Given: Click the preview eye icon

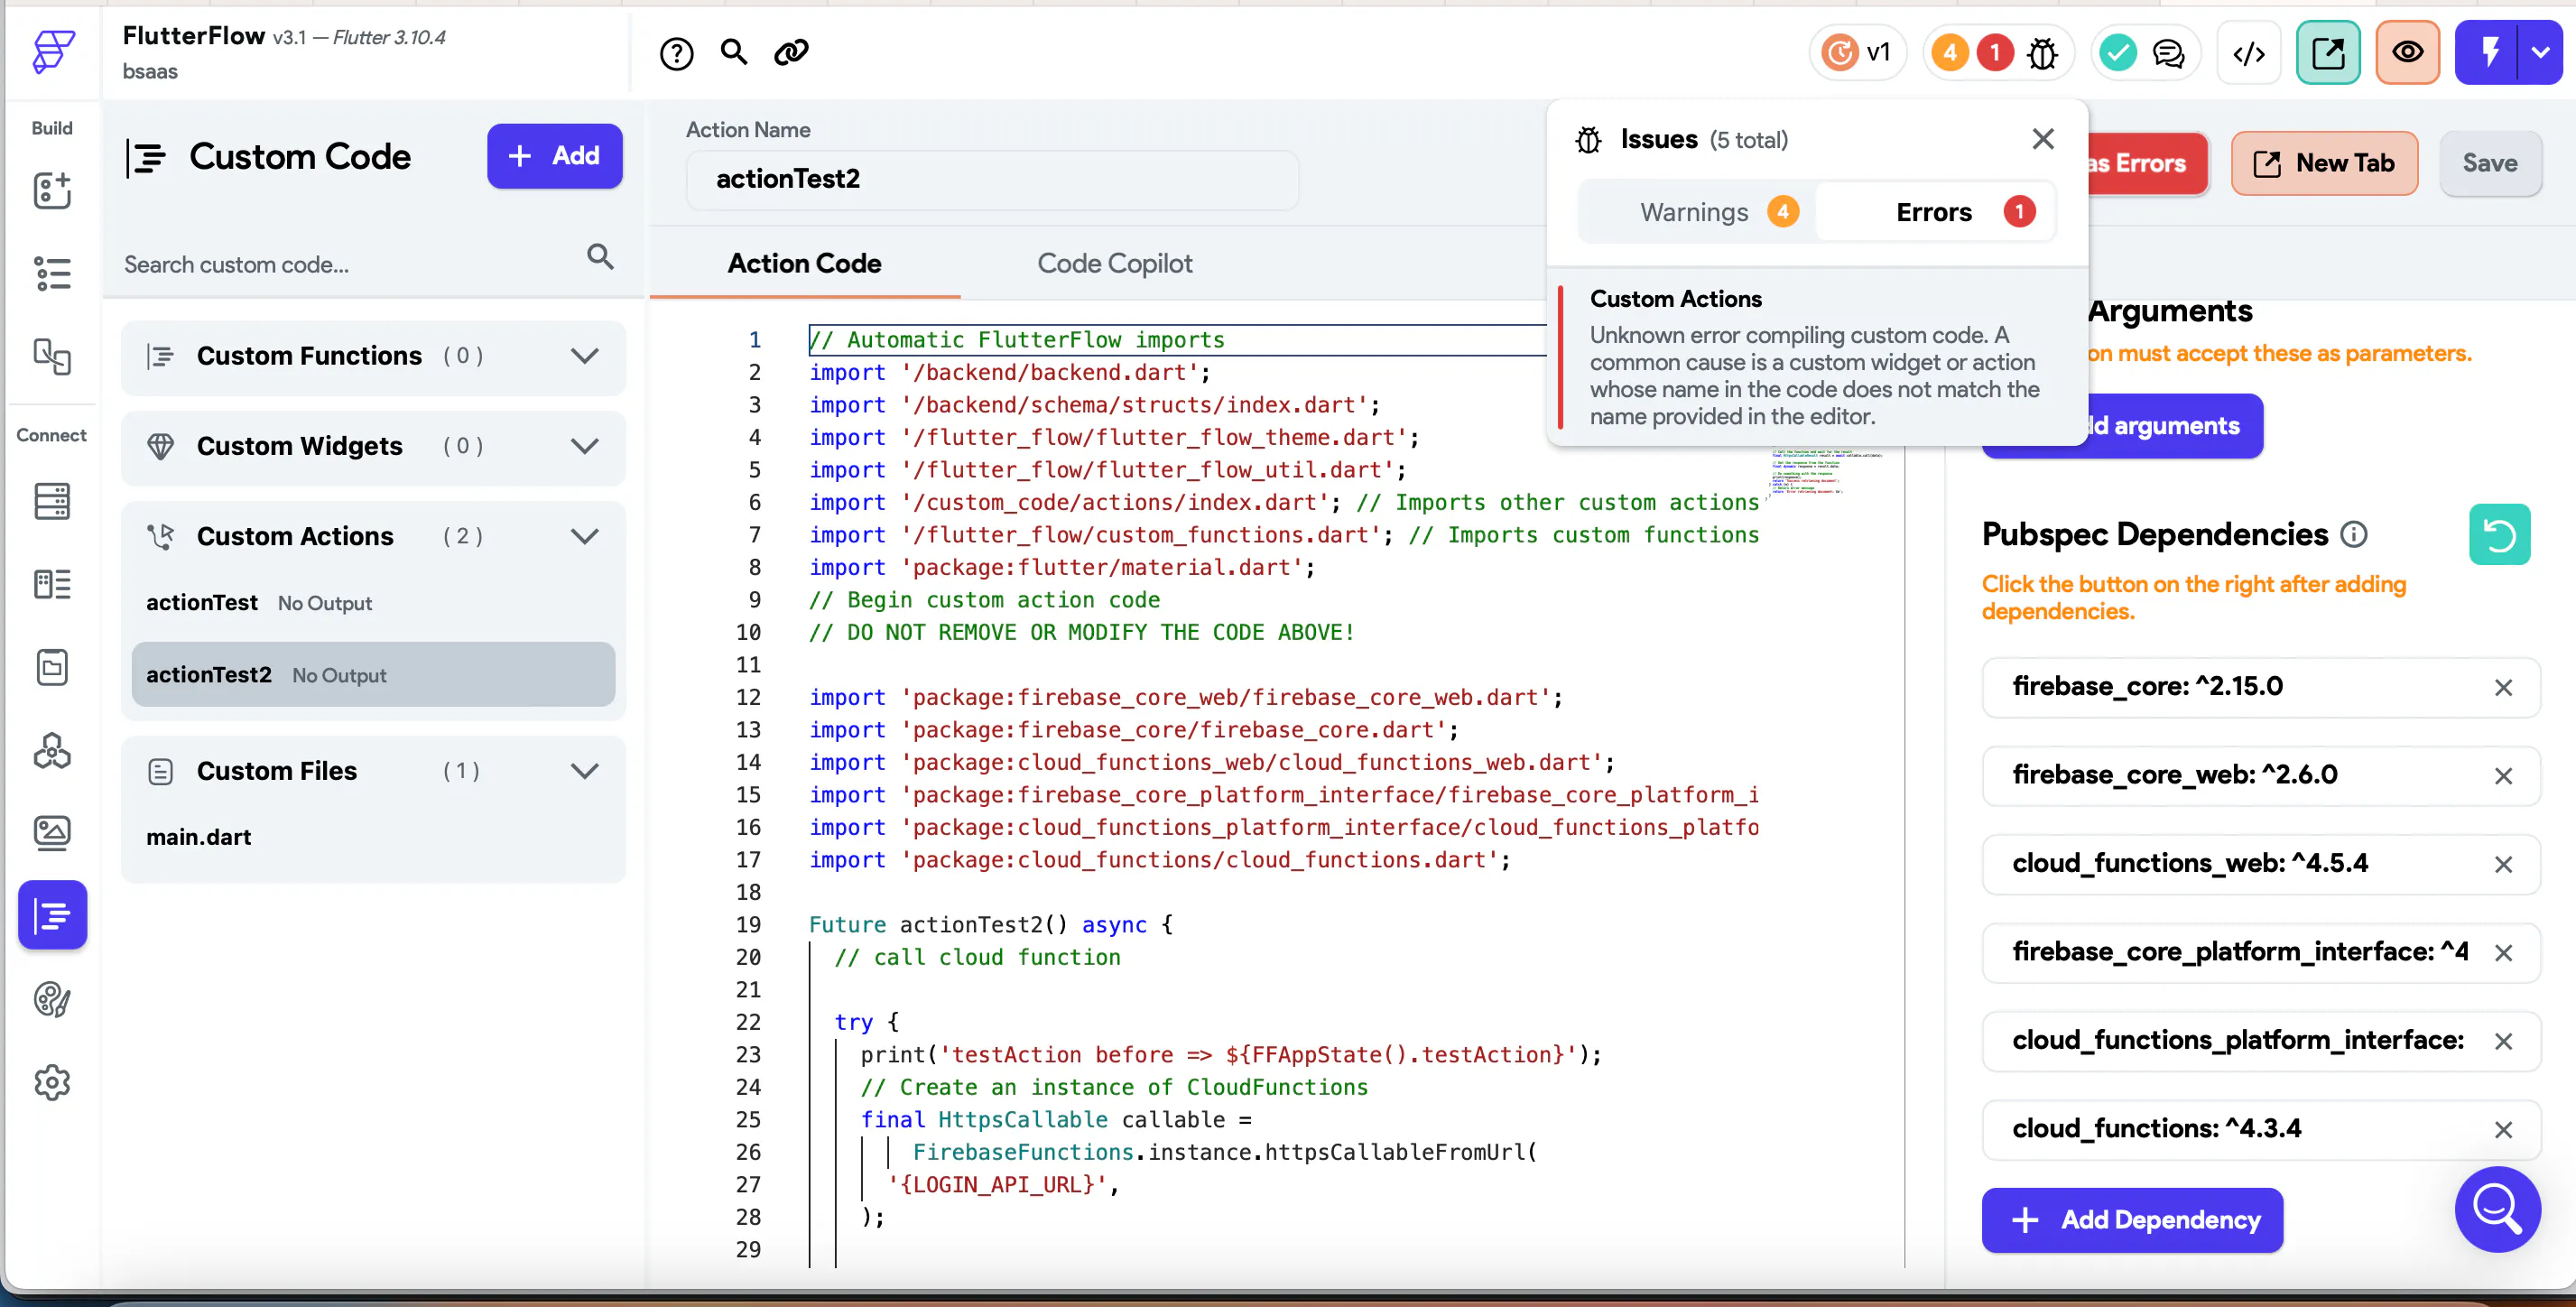Looking at the screenshot, I should [x=2407, y=52].
